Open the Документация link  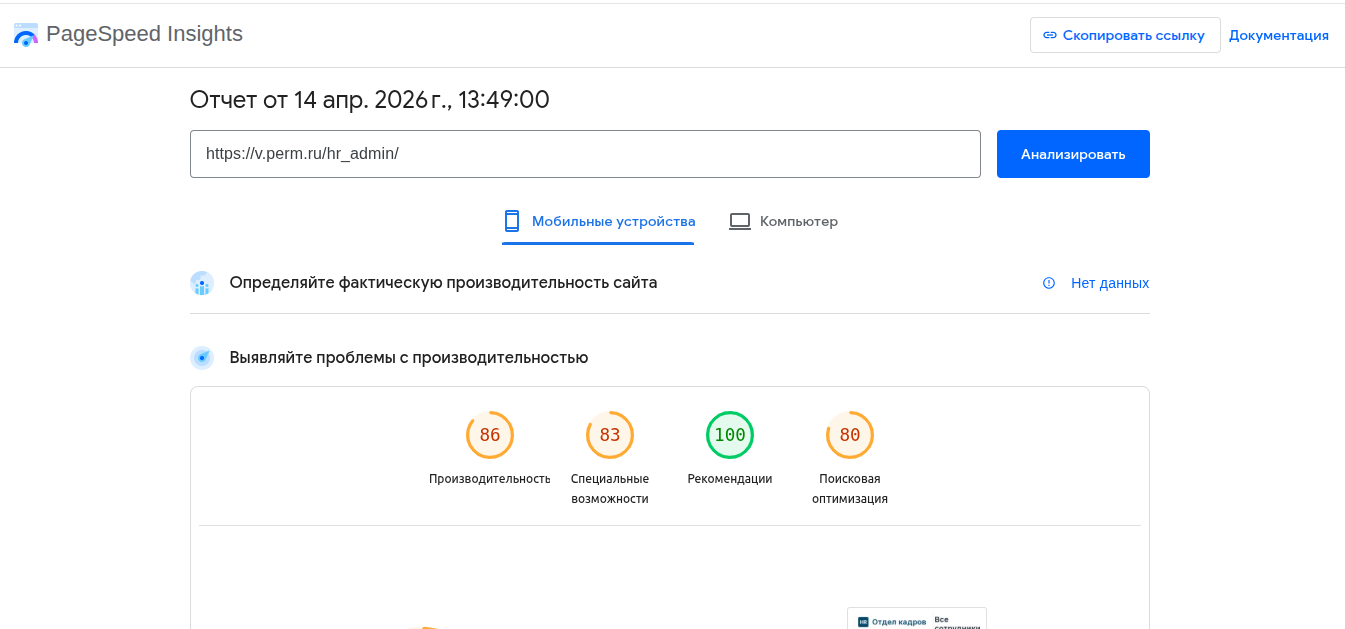1279,35
